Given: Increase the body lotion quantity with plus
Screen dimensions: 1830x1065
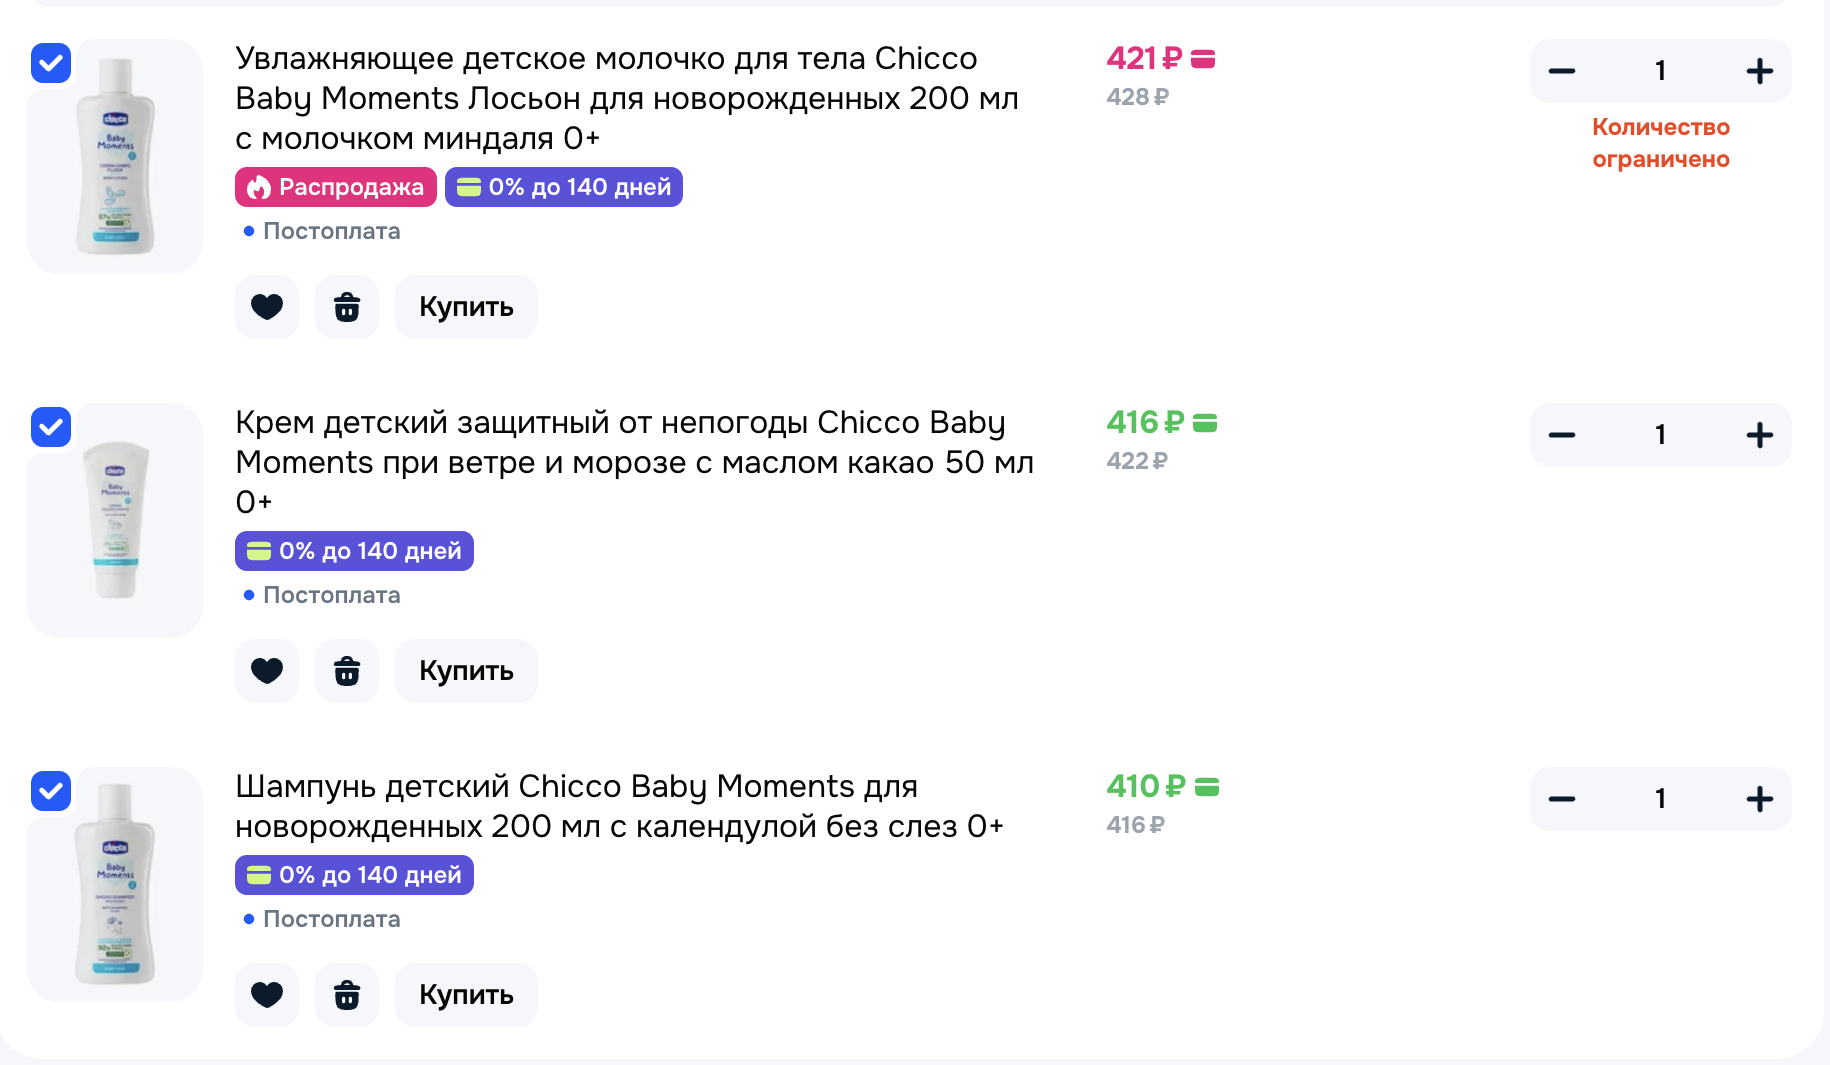Looking at the screenshot, I should point(1759,71).
